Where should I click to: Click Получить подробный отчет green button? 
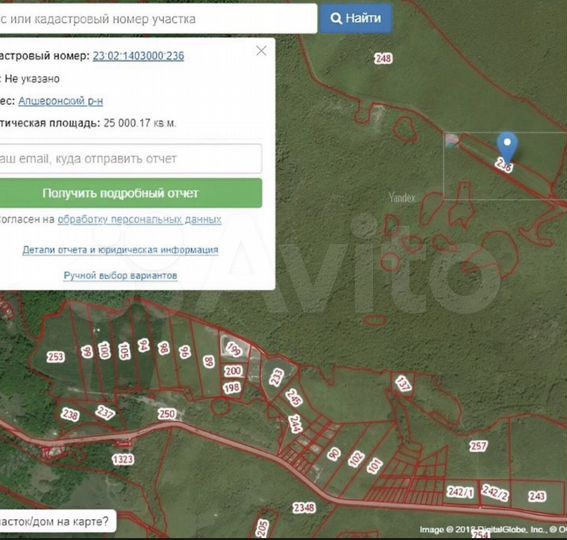tap(130, 193)
